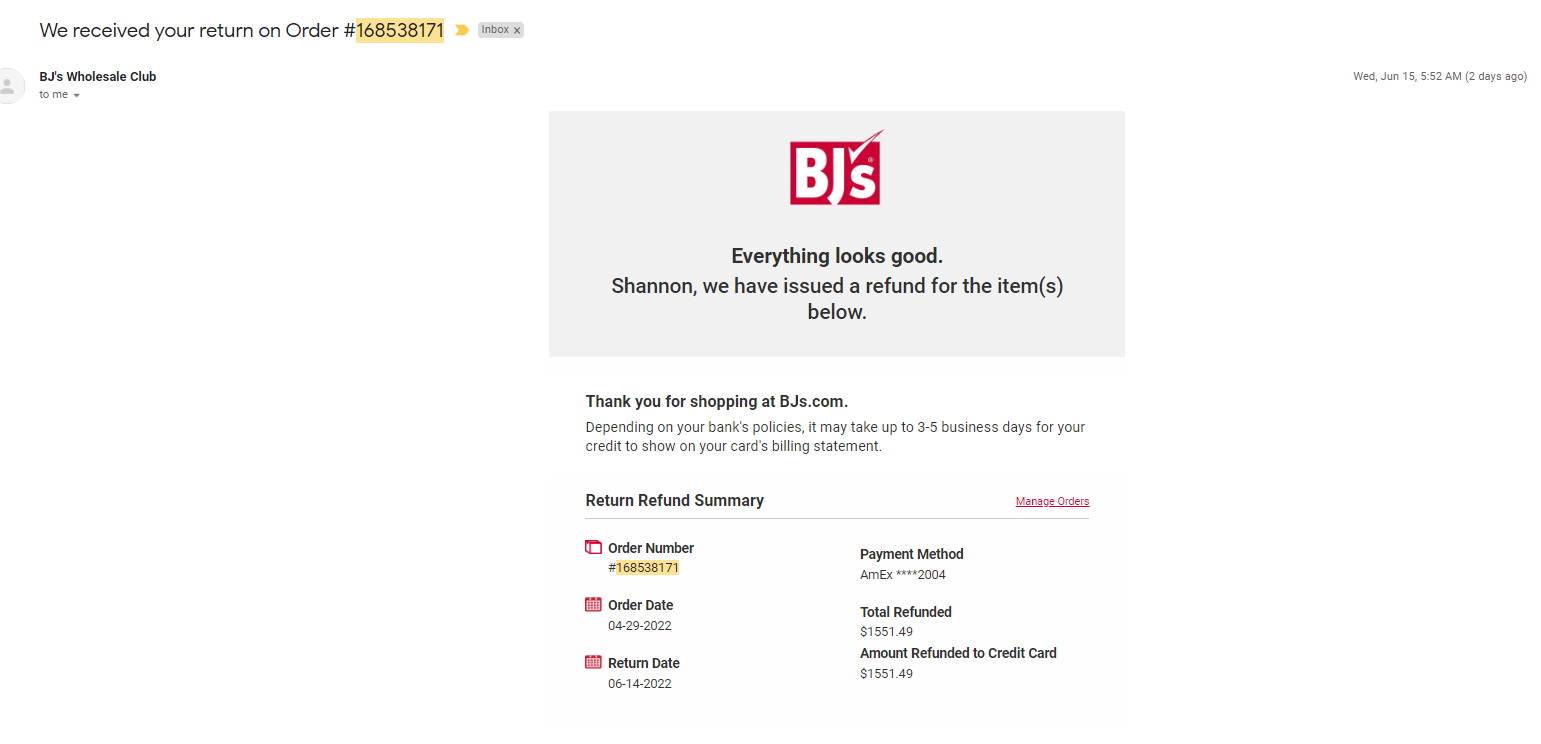Click the Total Refunded amount $1551.49
Screen dimensions: 1541x744
tap(886, 631)
